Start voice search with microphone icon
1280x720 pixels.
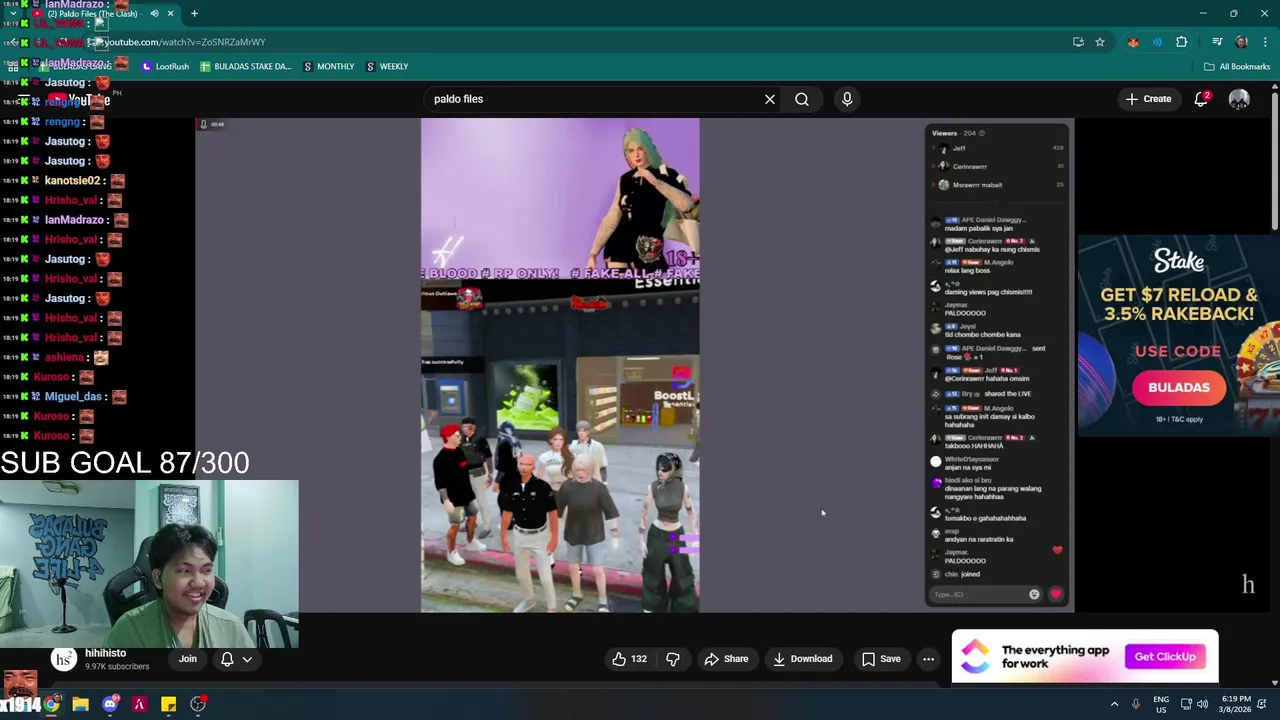(x=847, y=99)
